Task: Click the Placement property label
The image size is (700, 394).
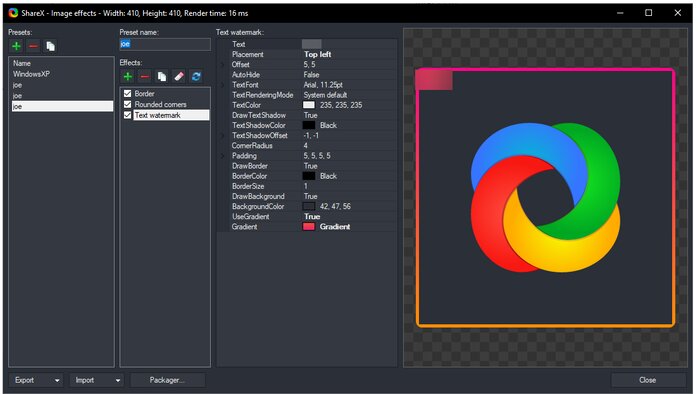Action: tap(248, 54)
